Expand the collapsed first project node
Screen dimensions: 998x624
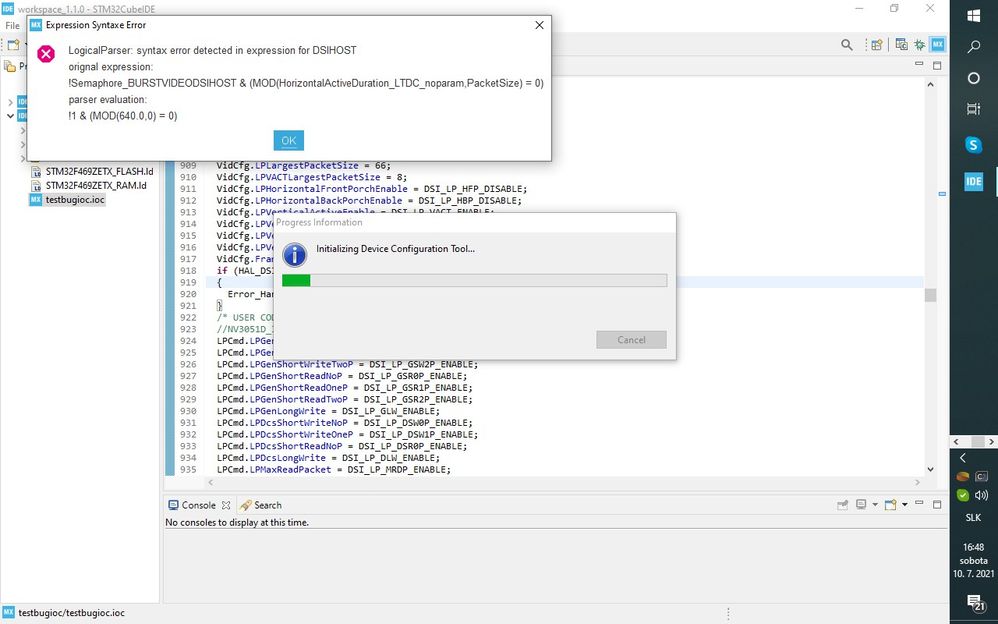click(x=10, y=102)
